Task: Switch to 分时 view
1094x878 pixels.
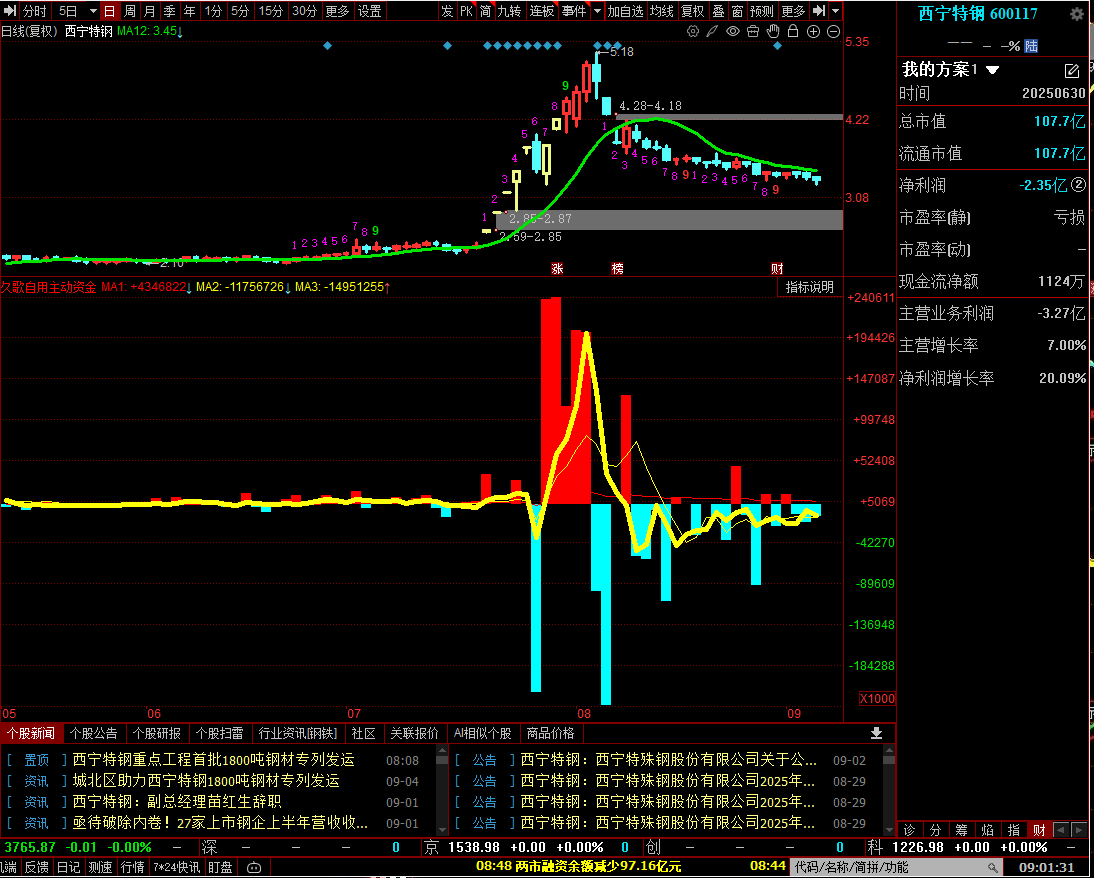Action: pos(34,11)
